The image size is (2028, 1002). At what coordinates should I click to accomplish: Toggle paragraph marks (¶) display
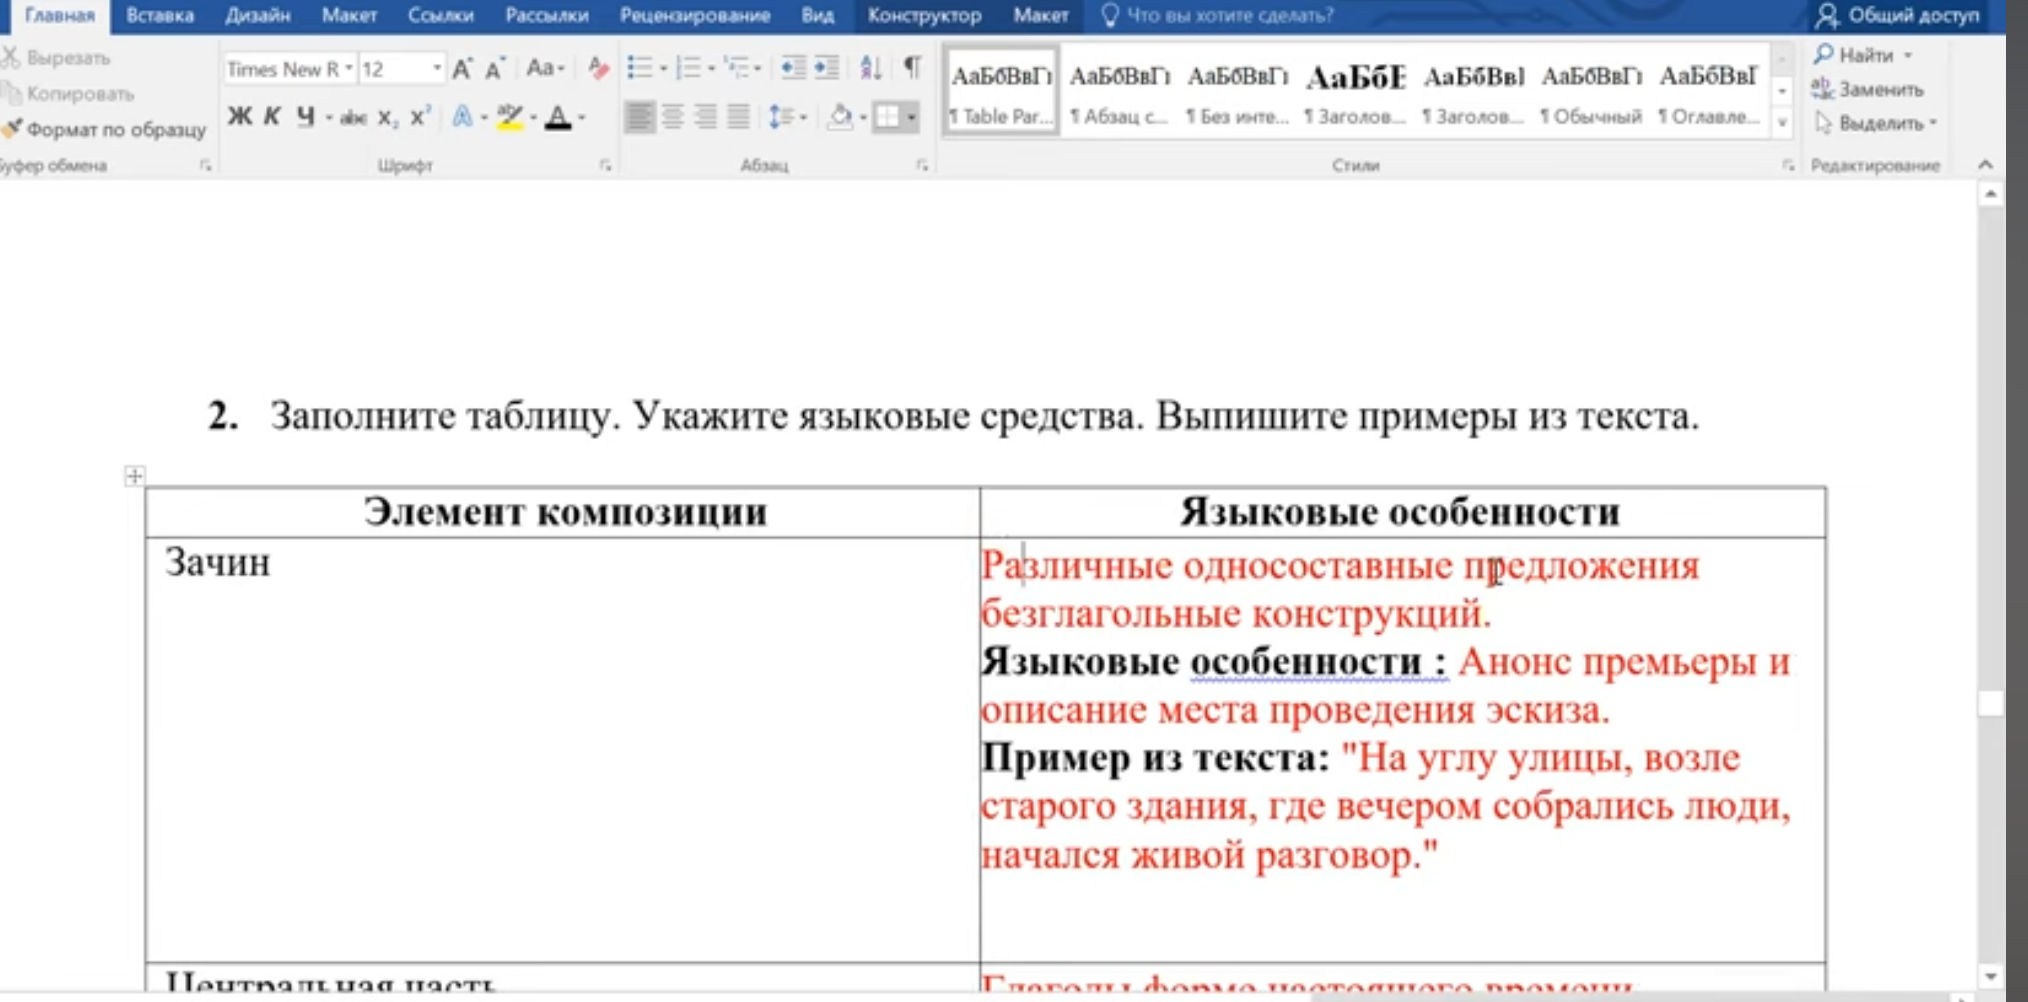coord(912,68)
